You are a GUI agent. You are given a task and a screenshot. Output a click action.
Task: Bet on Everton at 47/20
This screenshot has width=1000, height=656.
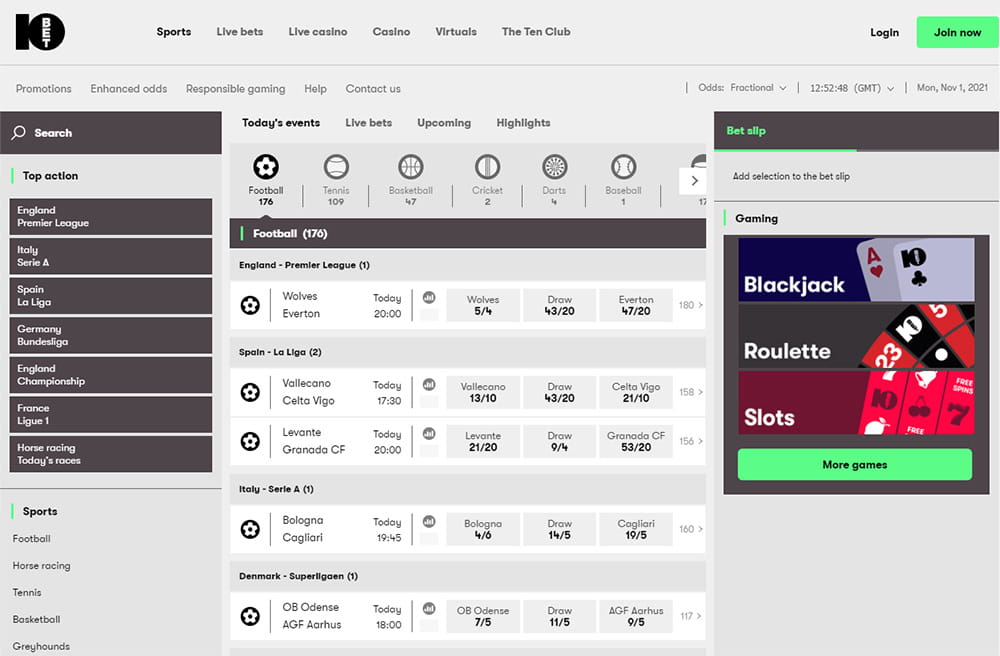pyautogui.click(x=636, y=305)
